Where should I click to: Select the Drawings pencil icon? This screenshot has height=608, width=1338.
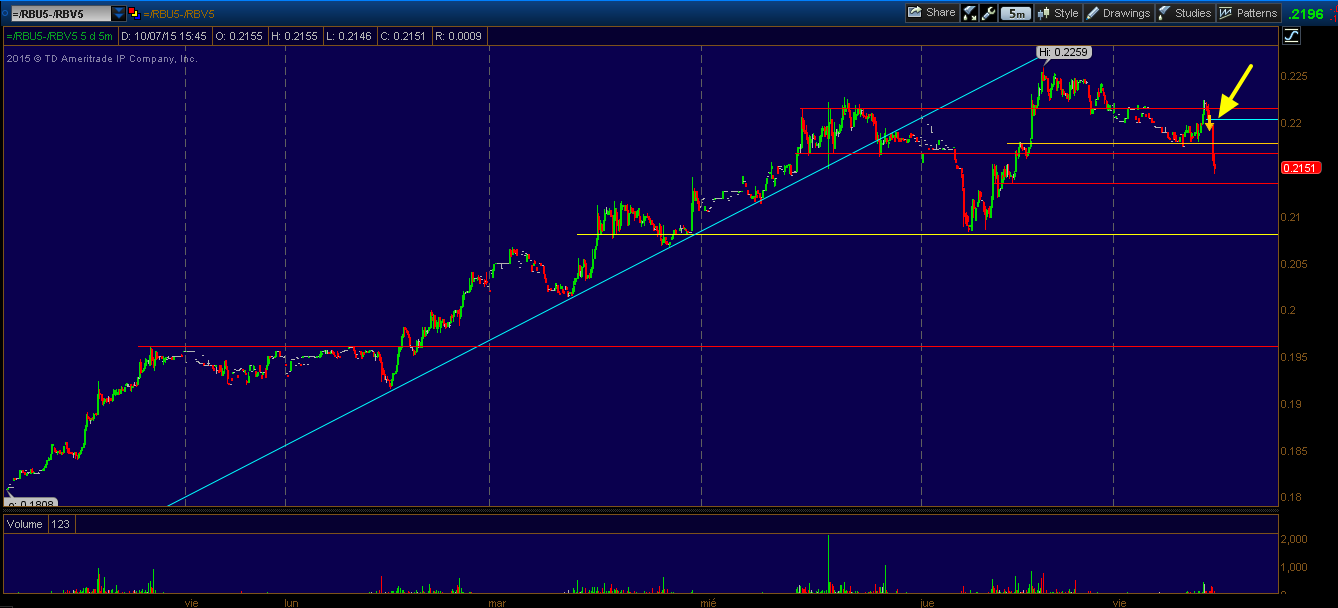click(x=1091, y=13)
